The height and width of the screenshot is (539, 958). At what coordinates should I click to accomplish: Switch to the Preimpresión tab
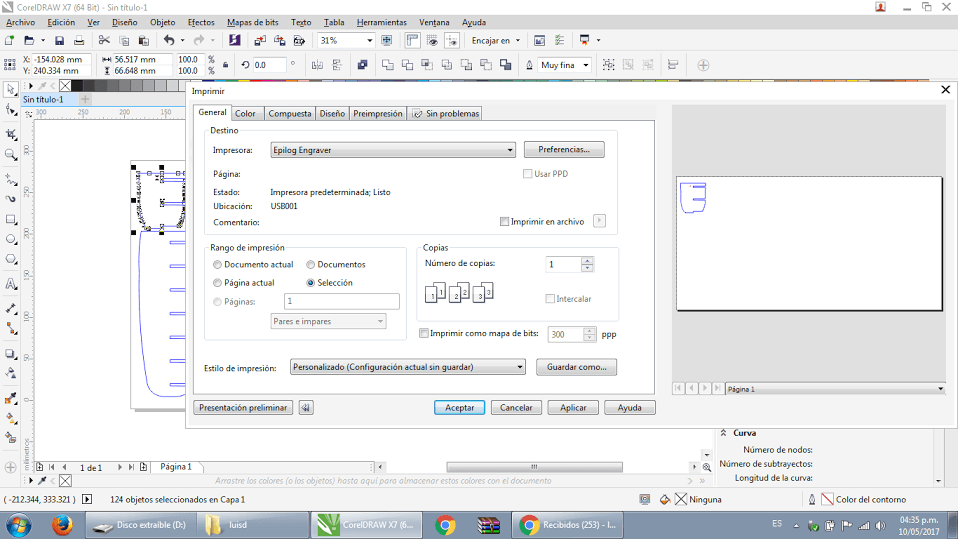(378, 114)
